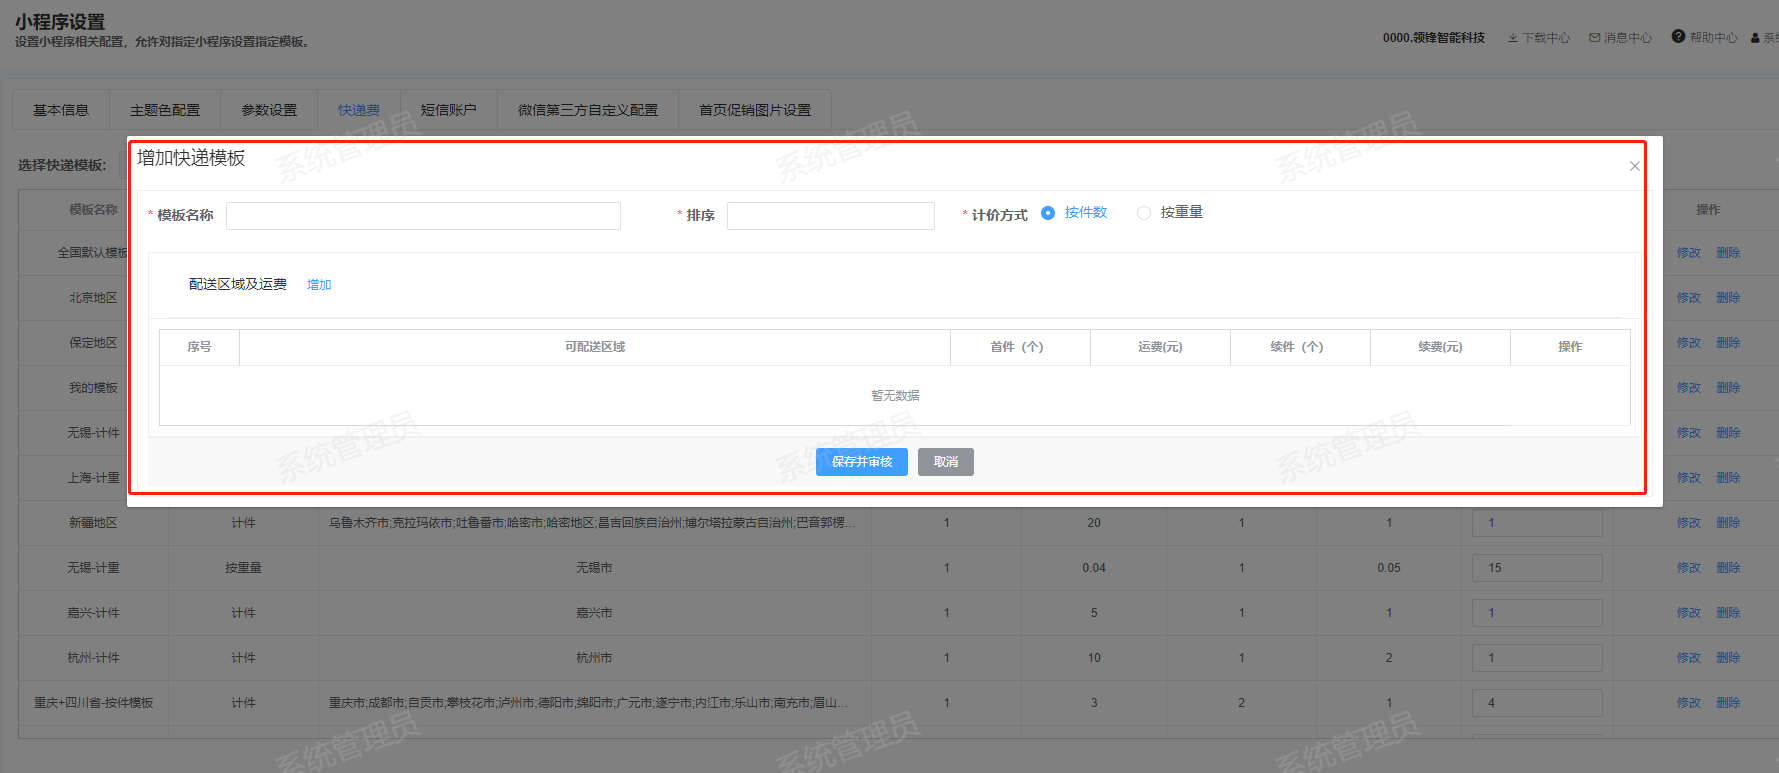Click the 排序 input field
This screenshot has width=1779, height=773.
[830, 216]
